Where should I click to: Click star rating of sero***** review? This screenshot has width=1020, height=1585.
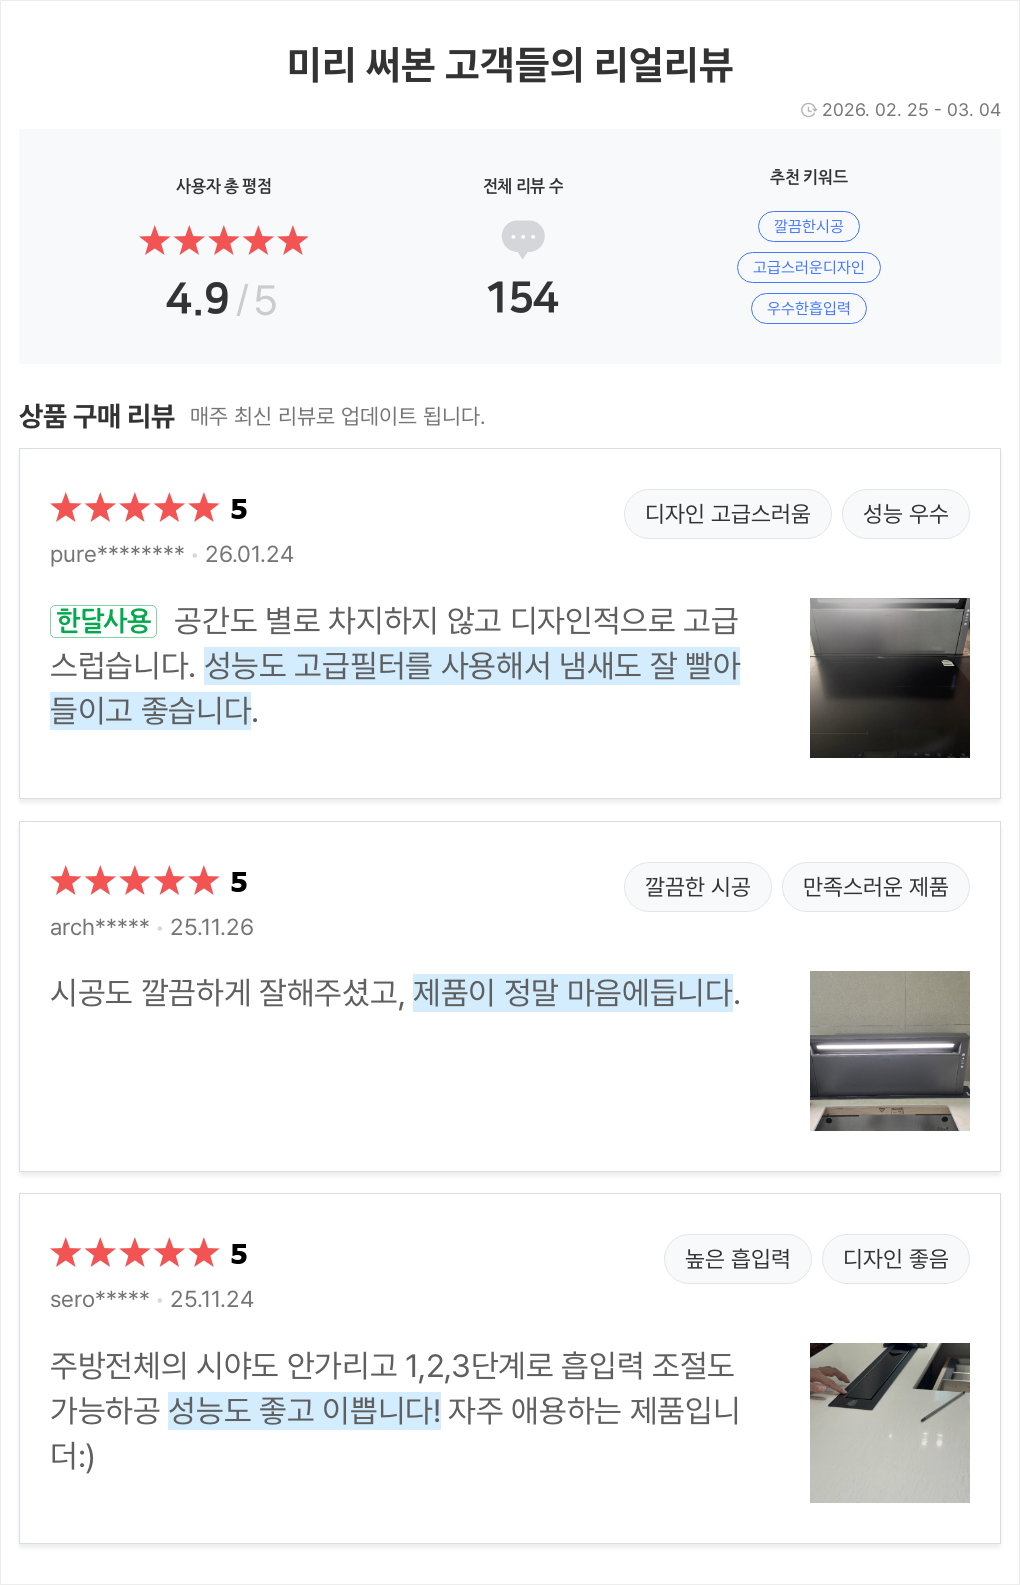coord(134,1254)
